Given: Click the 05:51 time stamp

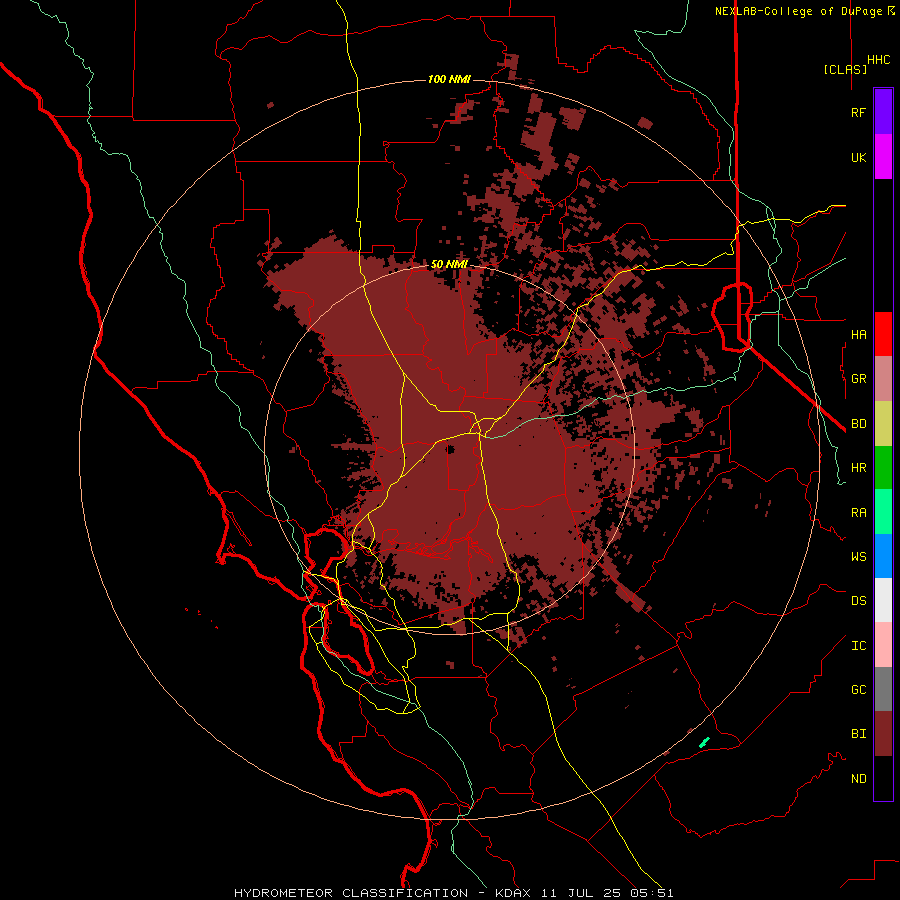Looking at the screenshot, I should coord(654,893).
